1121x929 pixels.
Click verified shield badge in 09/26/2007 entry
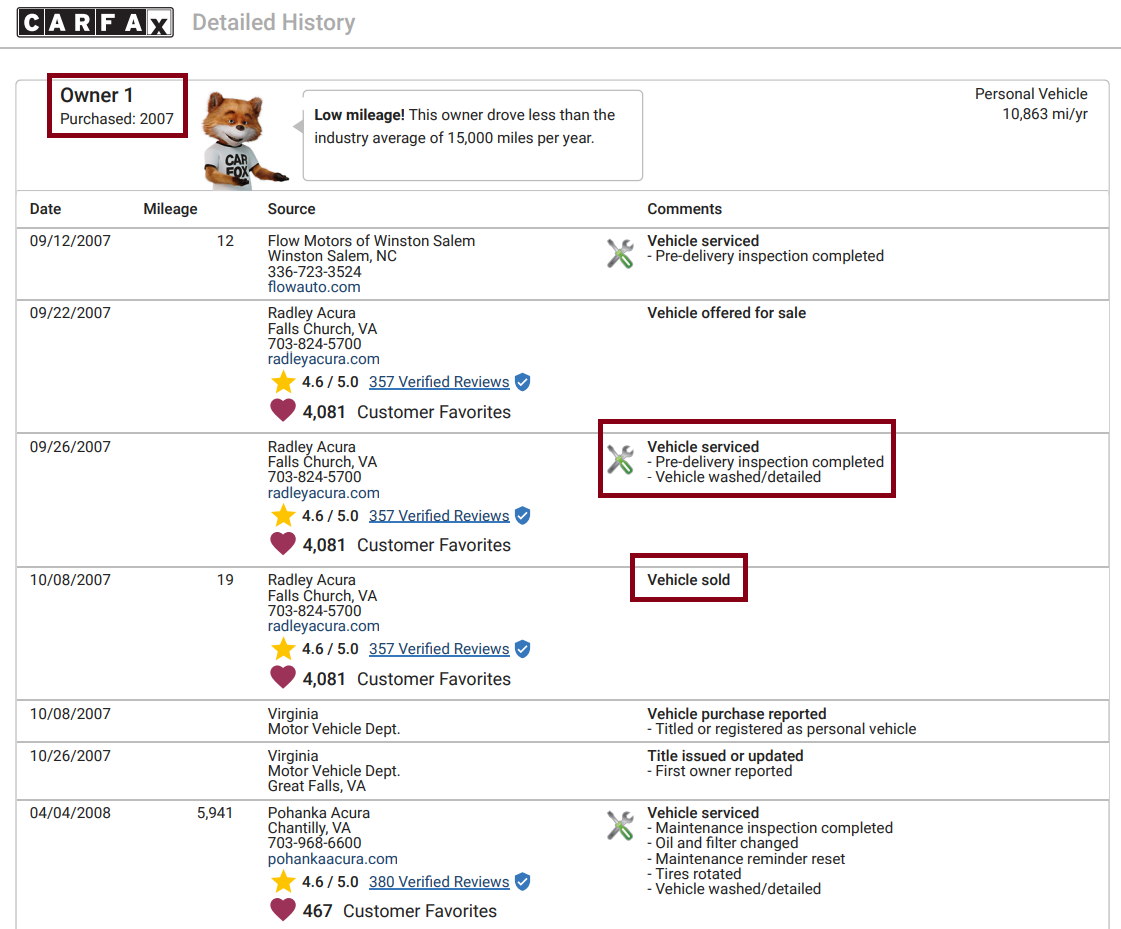(522, 516)
